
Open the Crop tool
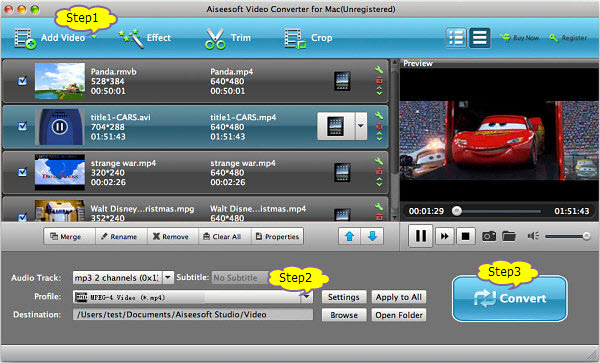(x=308, y=38)
